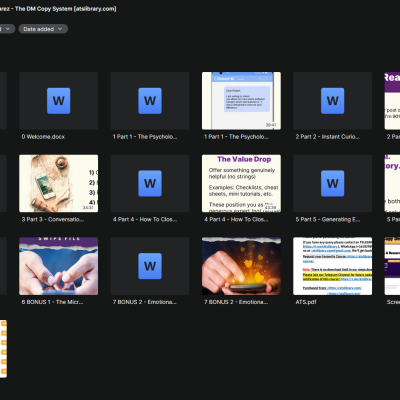Click the 0 Welcome.docx file name
400x400 pixels.
click(43, 137)
